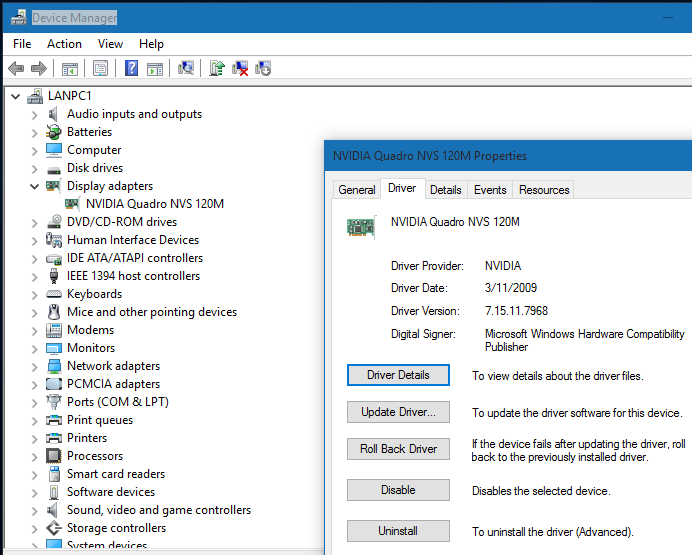Click the Update Driver Software toolbar icon
The height and width of the screenshot is (555, 692).
coord(217,68)
